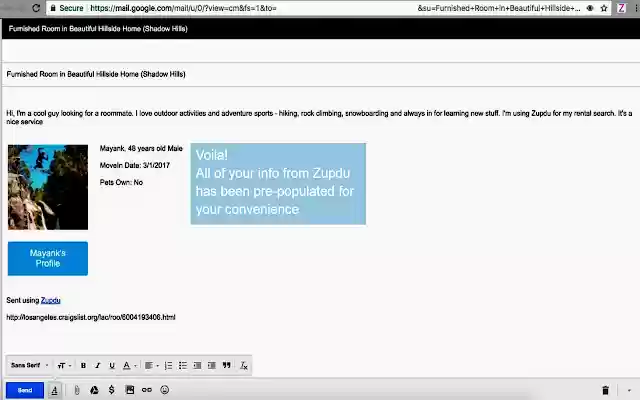Toggle the formatting options bar
The image size is (640, 400).
tap(54, 391)
